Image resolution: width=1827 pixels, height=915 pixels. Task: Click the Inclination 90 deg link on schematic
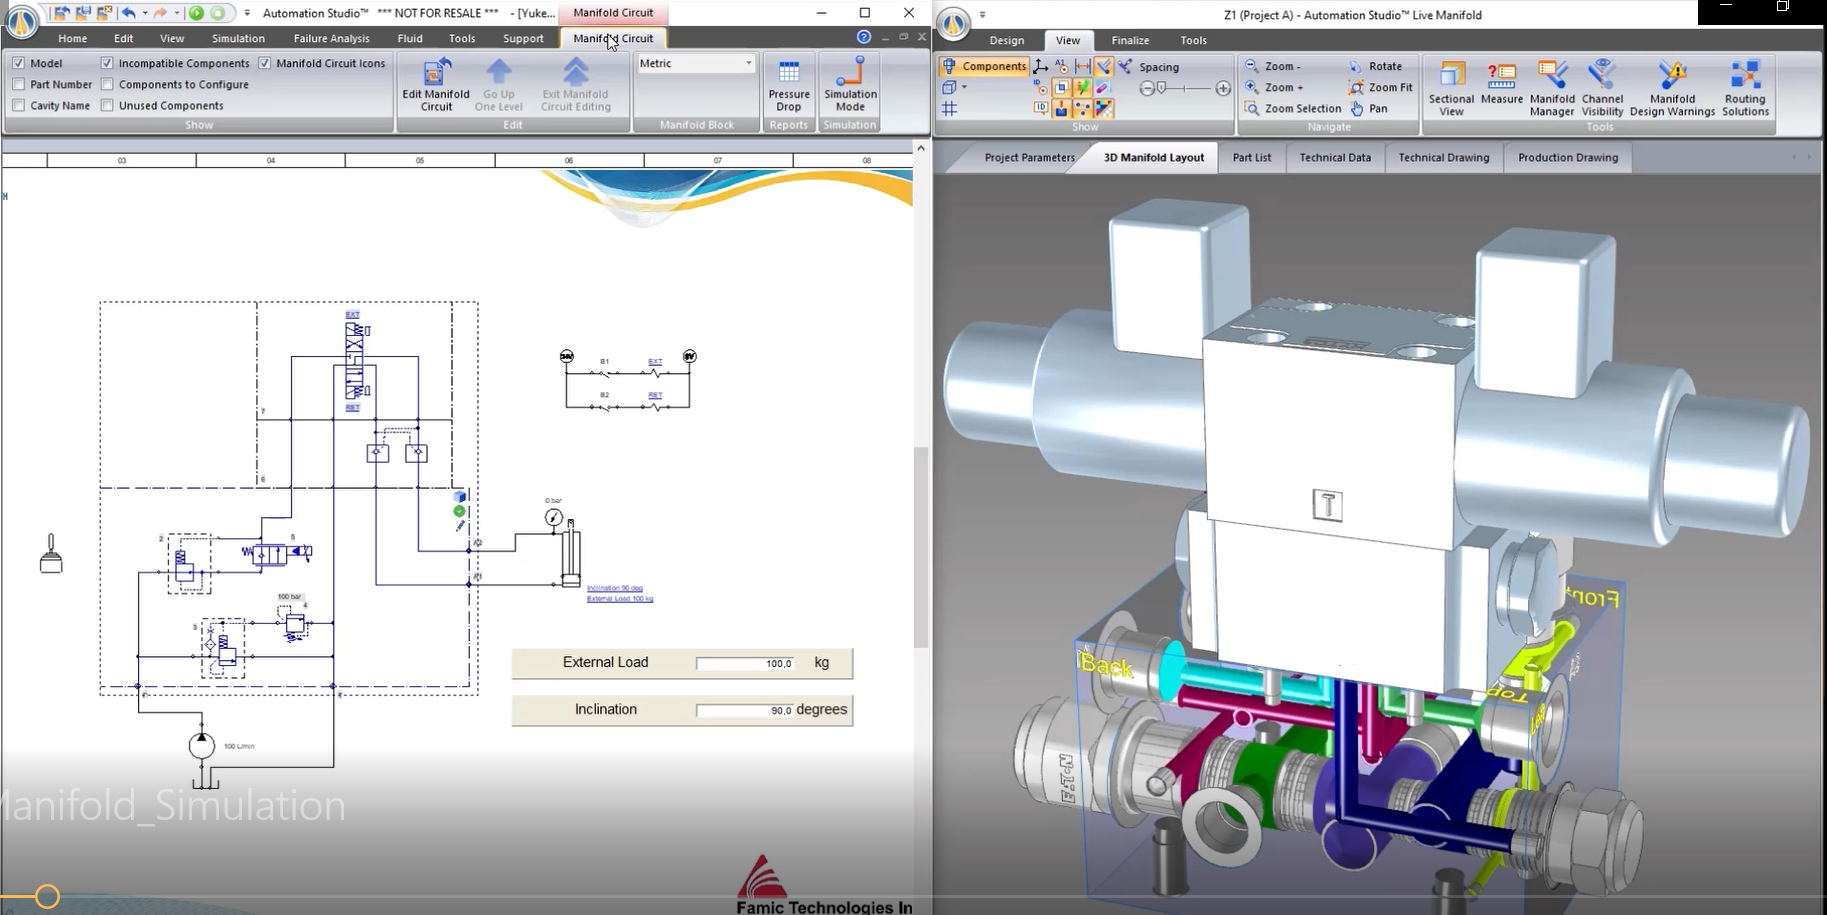pyautogui.click(x=615, y=588)
